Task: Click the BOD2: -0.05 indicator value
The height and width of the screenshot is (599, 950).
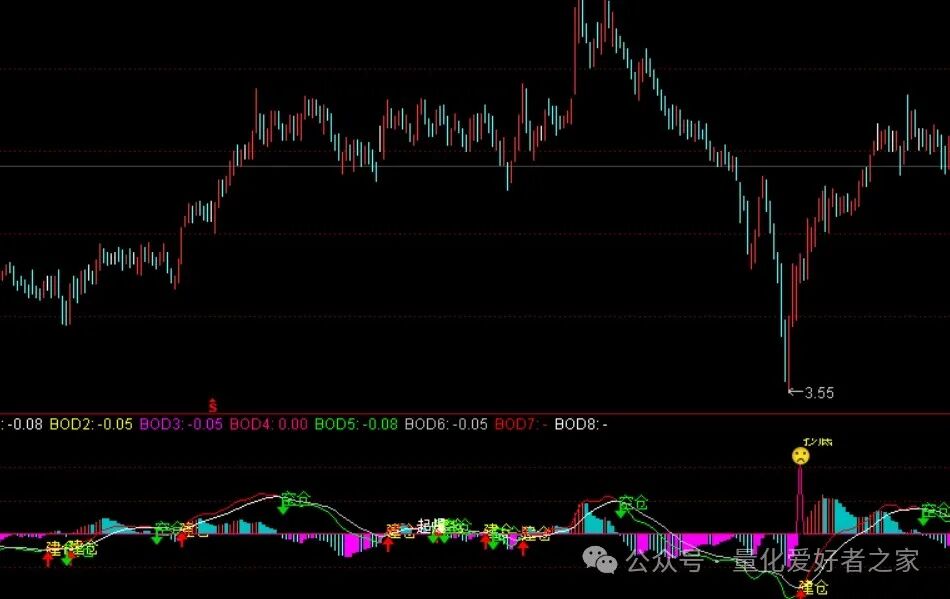Action: 91,424
